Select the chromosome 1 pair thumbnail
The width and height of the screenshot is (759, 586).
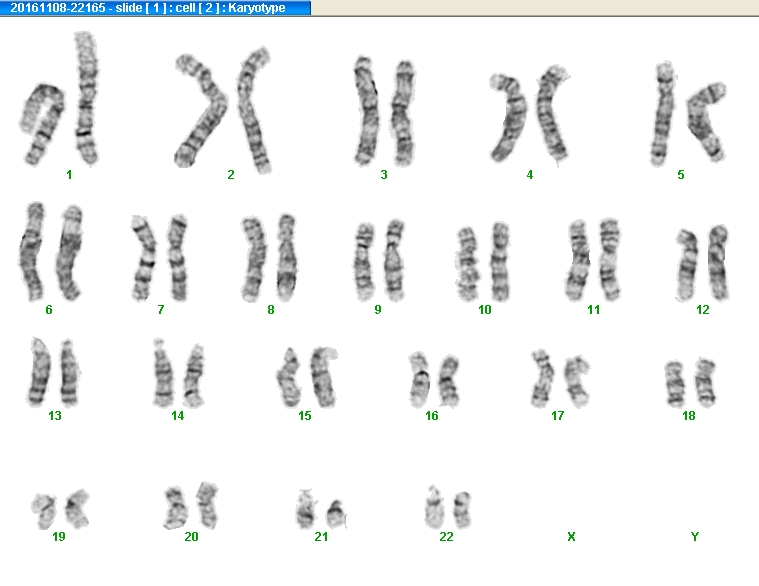point(60,98)
